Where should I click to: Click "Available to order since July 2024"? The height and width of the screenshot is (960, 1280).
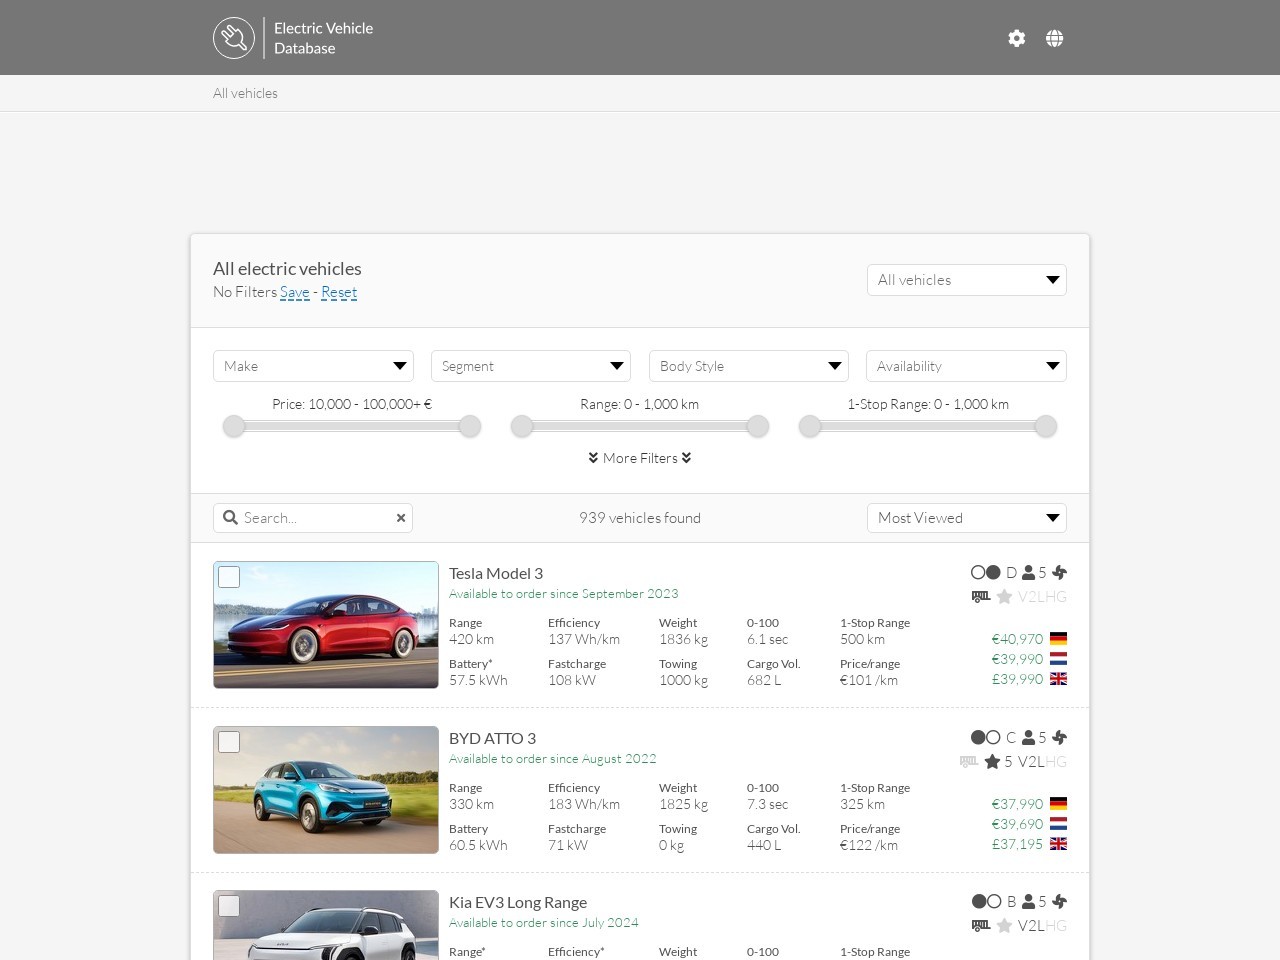pos(544,923)
